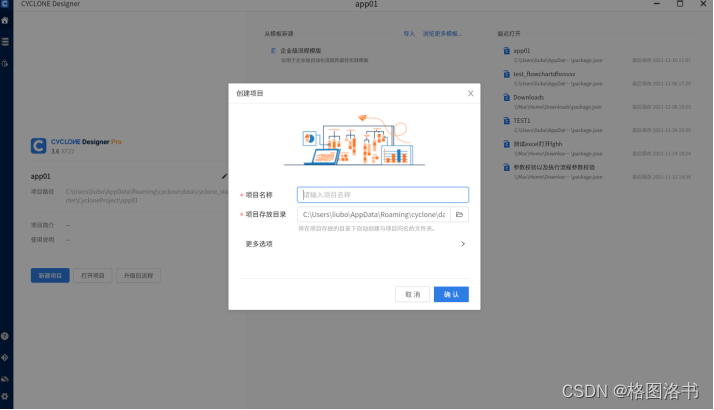Viewport: 714px width, 410px height.
Task: Open the settings gear icon in sidebar
Action: pos(5,396)
